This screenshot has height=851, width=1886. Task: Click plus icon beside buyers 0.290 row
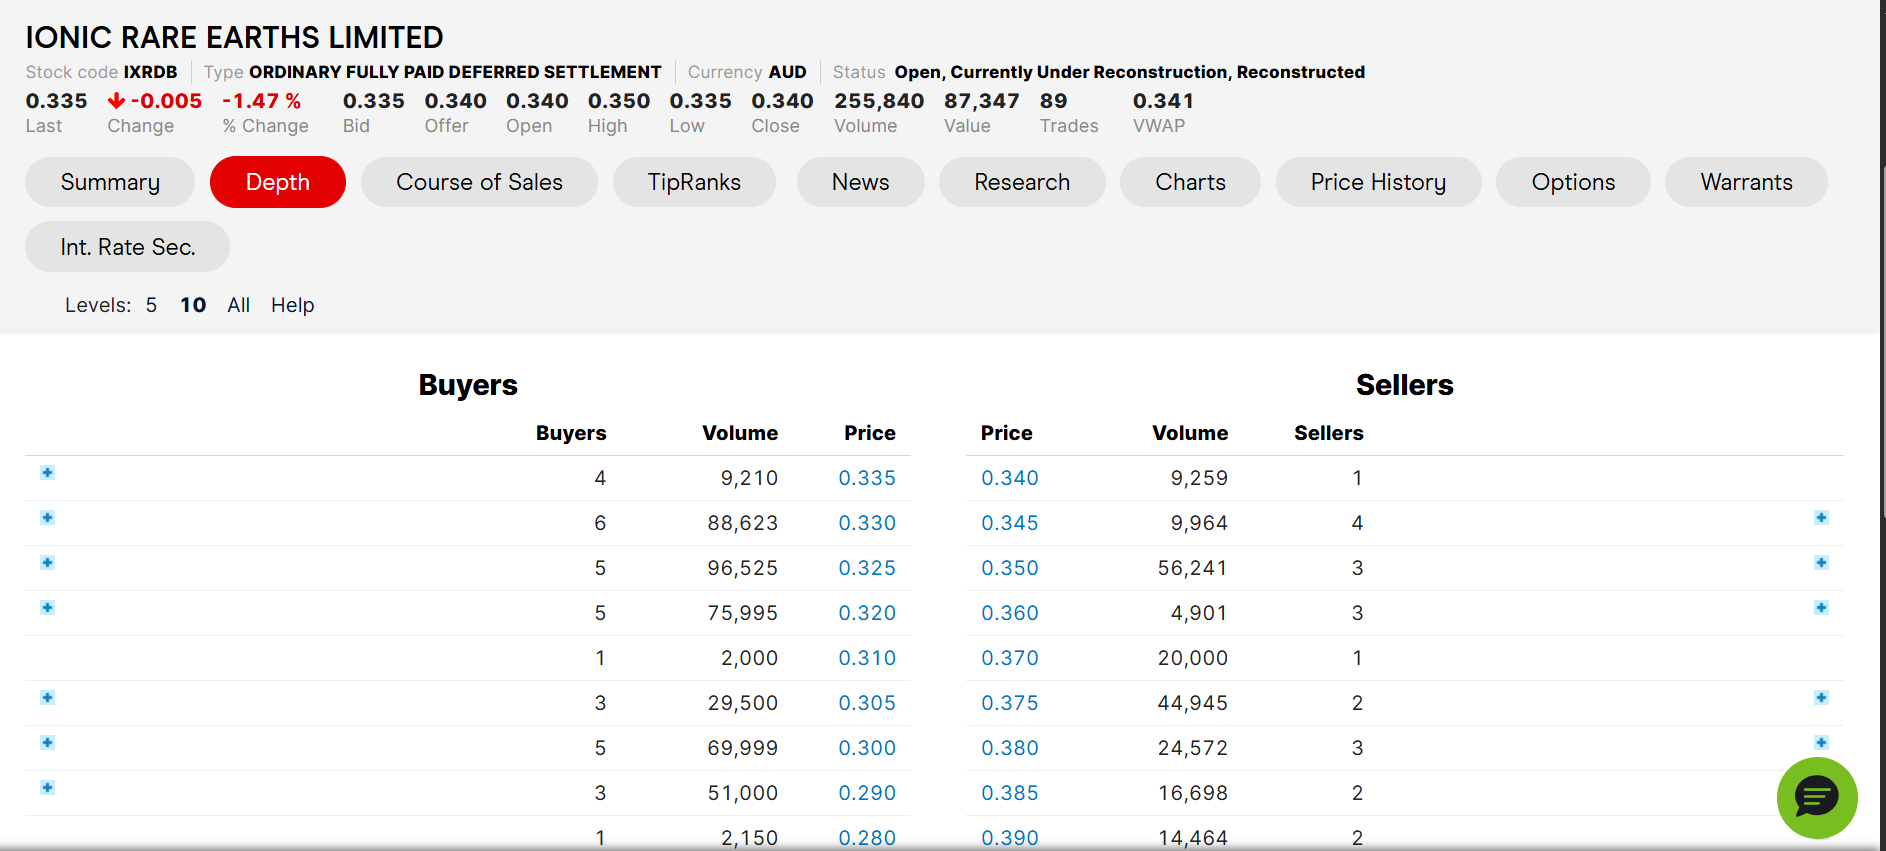[x=47, y=788]
